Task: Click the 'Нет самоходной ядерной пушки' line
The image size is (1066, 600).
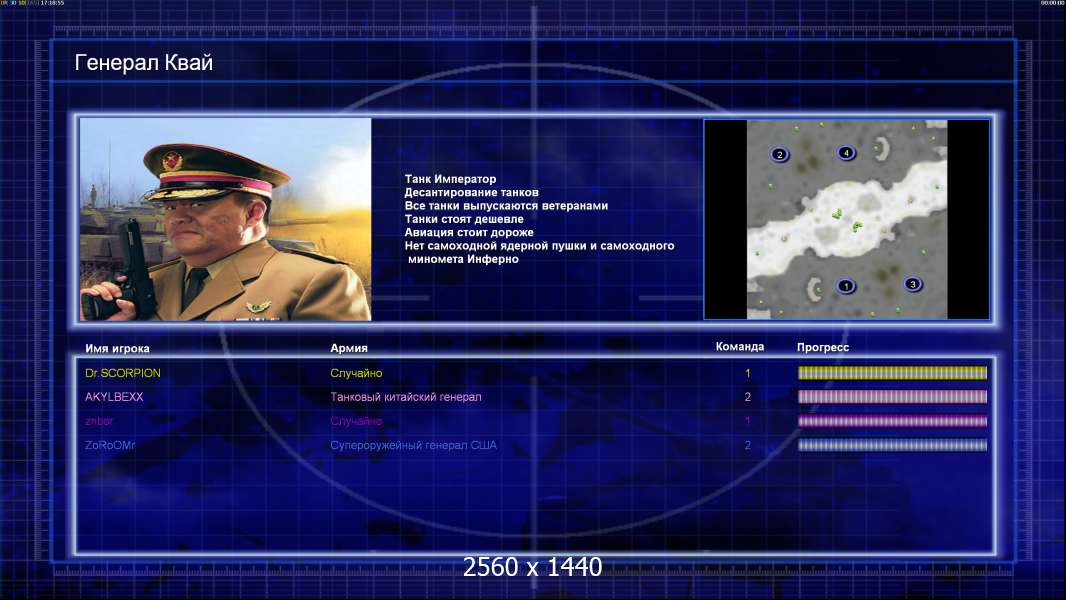Action: click(539, 245)
